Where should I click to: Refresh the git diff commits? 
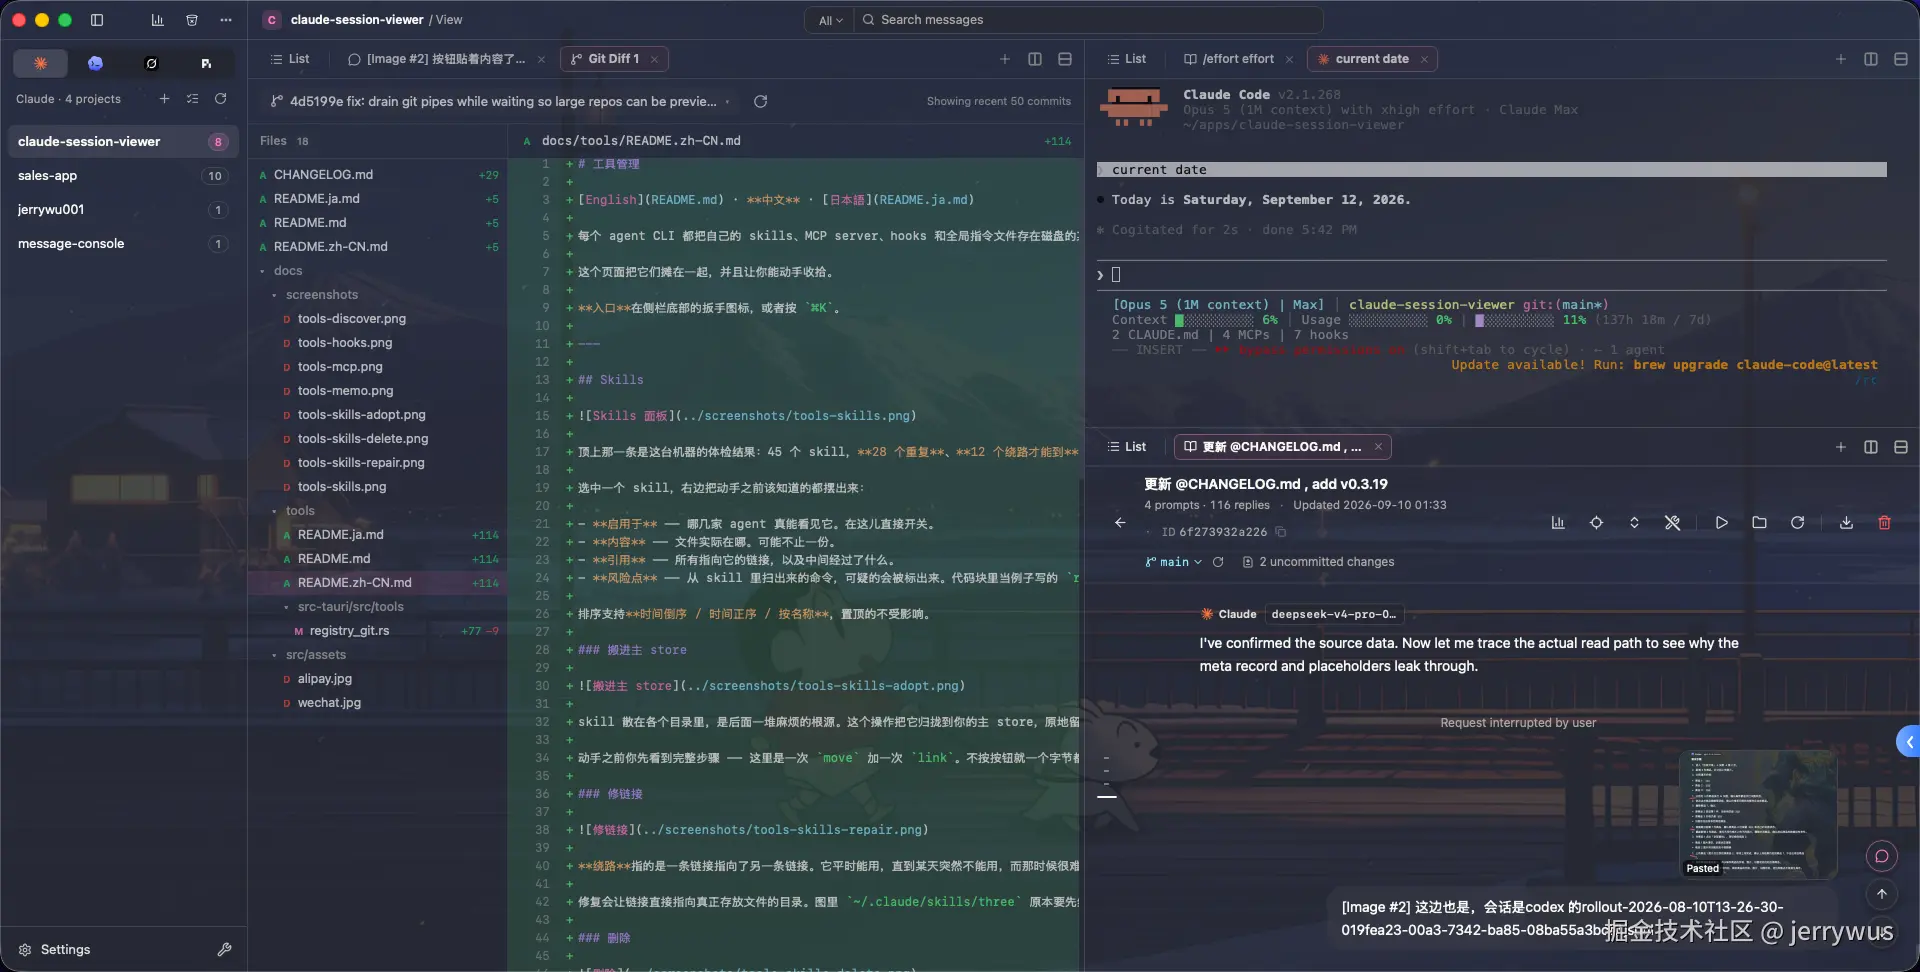760,101
